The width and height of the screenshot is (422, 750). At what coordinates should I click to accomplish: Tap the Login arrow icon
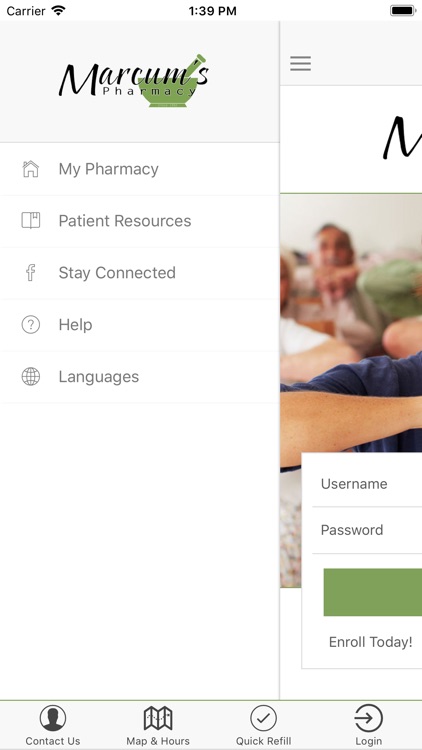[368, 718]
